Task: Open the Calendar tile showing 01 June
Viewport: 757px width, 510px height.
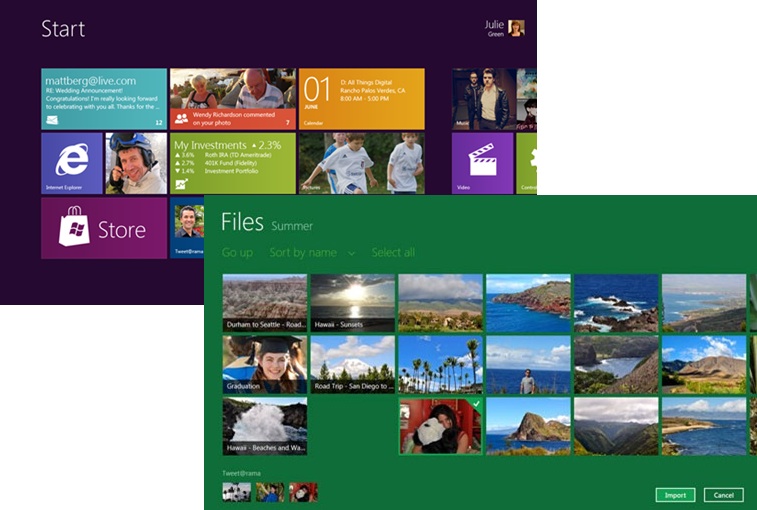Action: pos(362,99)
